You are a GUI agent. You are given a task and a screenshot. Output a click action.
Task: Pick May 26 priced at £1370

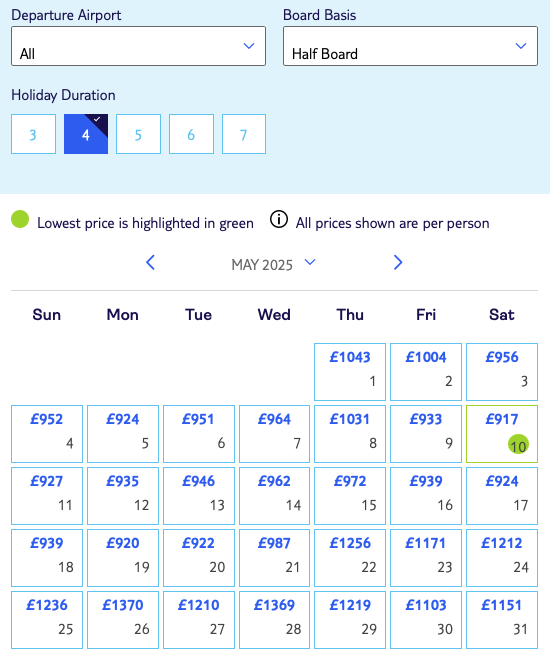(x=123, y=620)
